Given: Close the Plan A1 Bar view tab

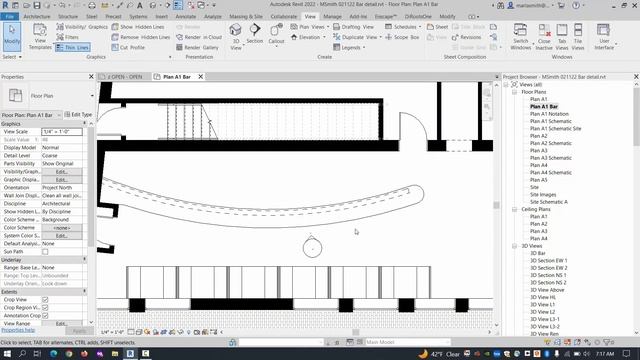Looking at the screenshot, I should [x=201, y=77].
